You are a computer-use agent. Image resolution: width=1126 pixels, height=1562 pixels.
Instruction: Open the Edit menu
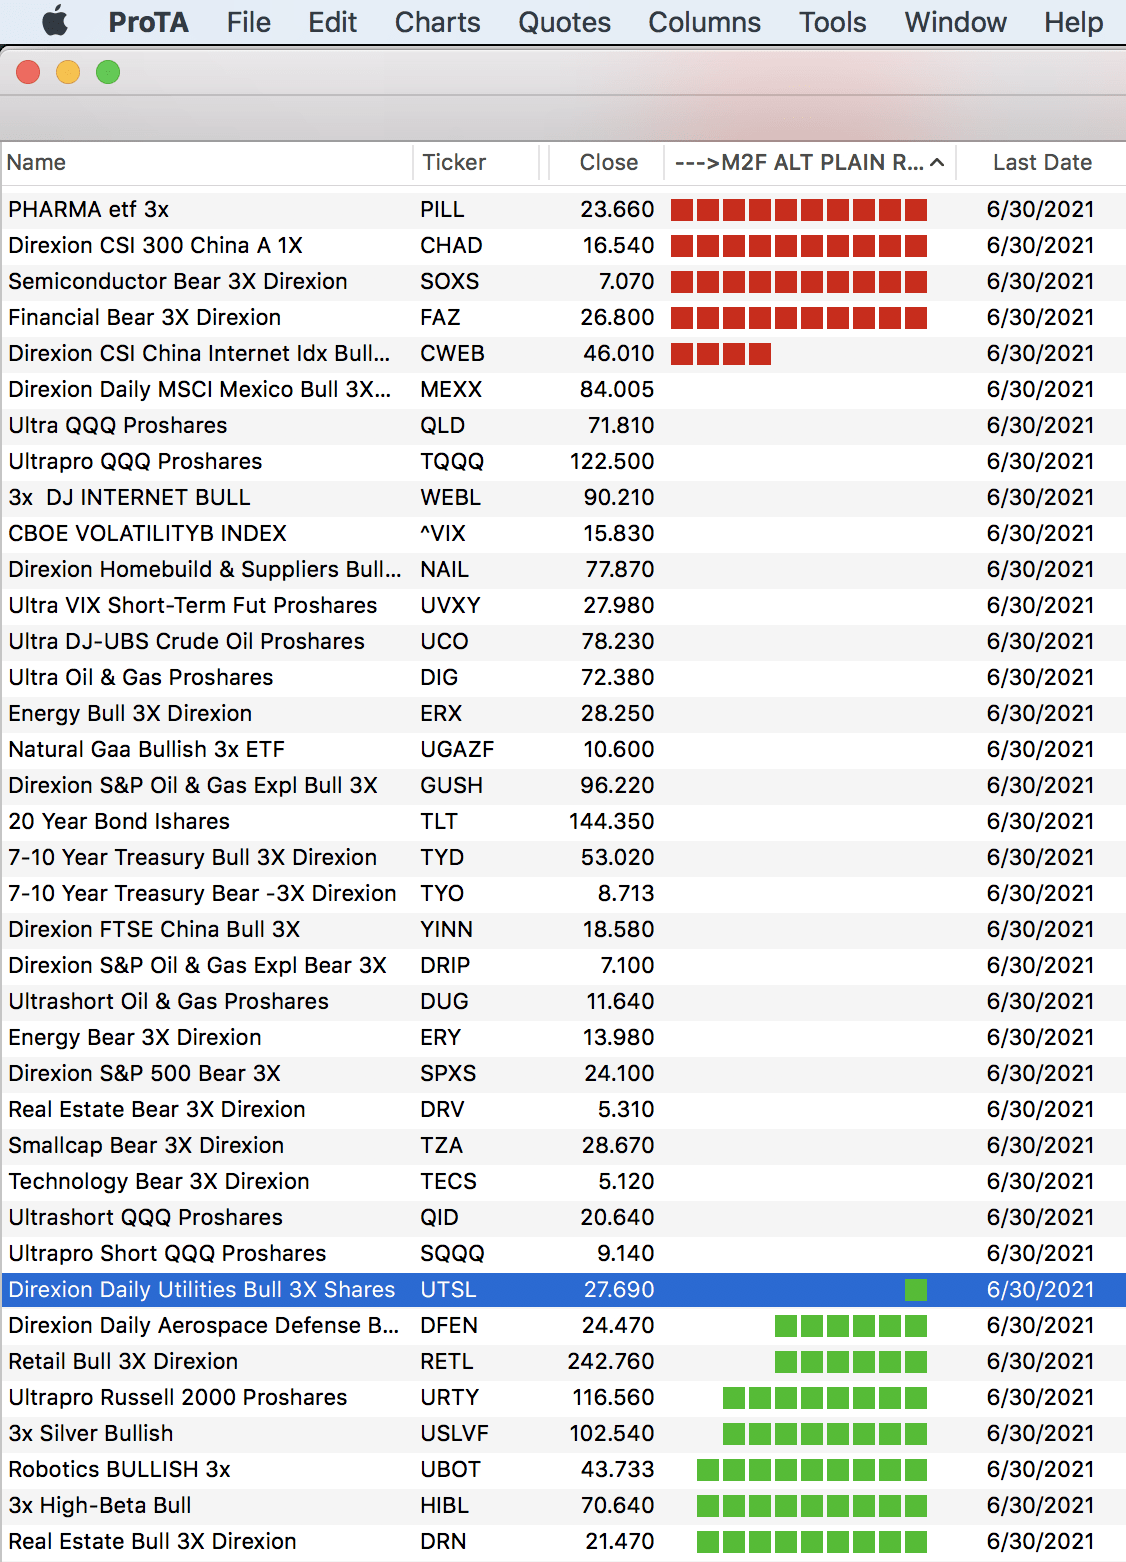(333, 22)
